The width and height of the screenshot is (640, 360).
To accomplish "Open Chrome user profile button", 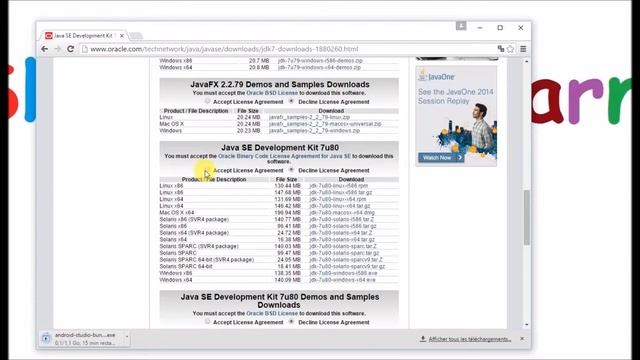I will pos(461,26).
